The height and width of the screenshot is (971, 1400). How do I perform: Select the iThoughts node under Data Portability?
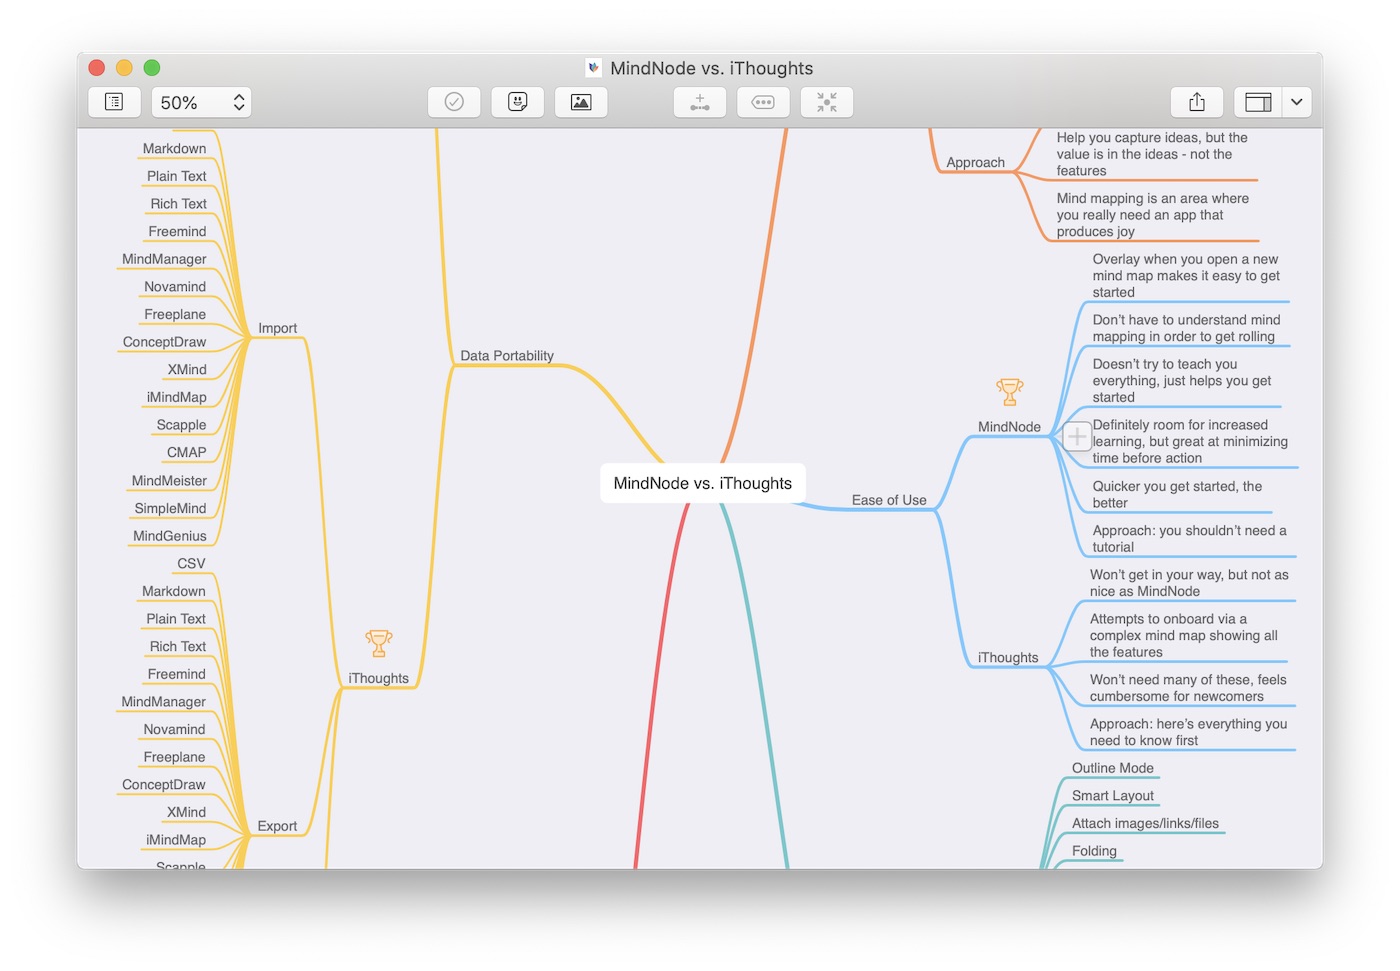[x=378, y=678]
